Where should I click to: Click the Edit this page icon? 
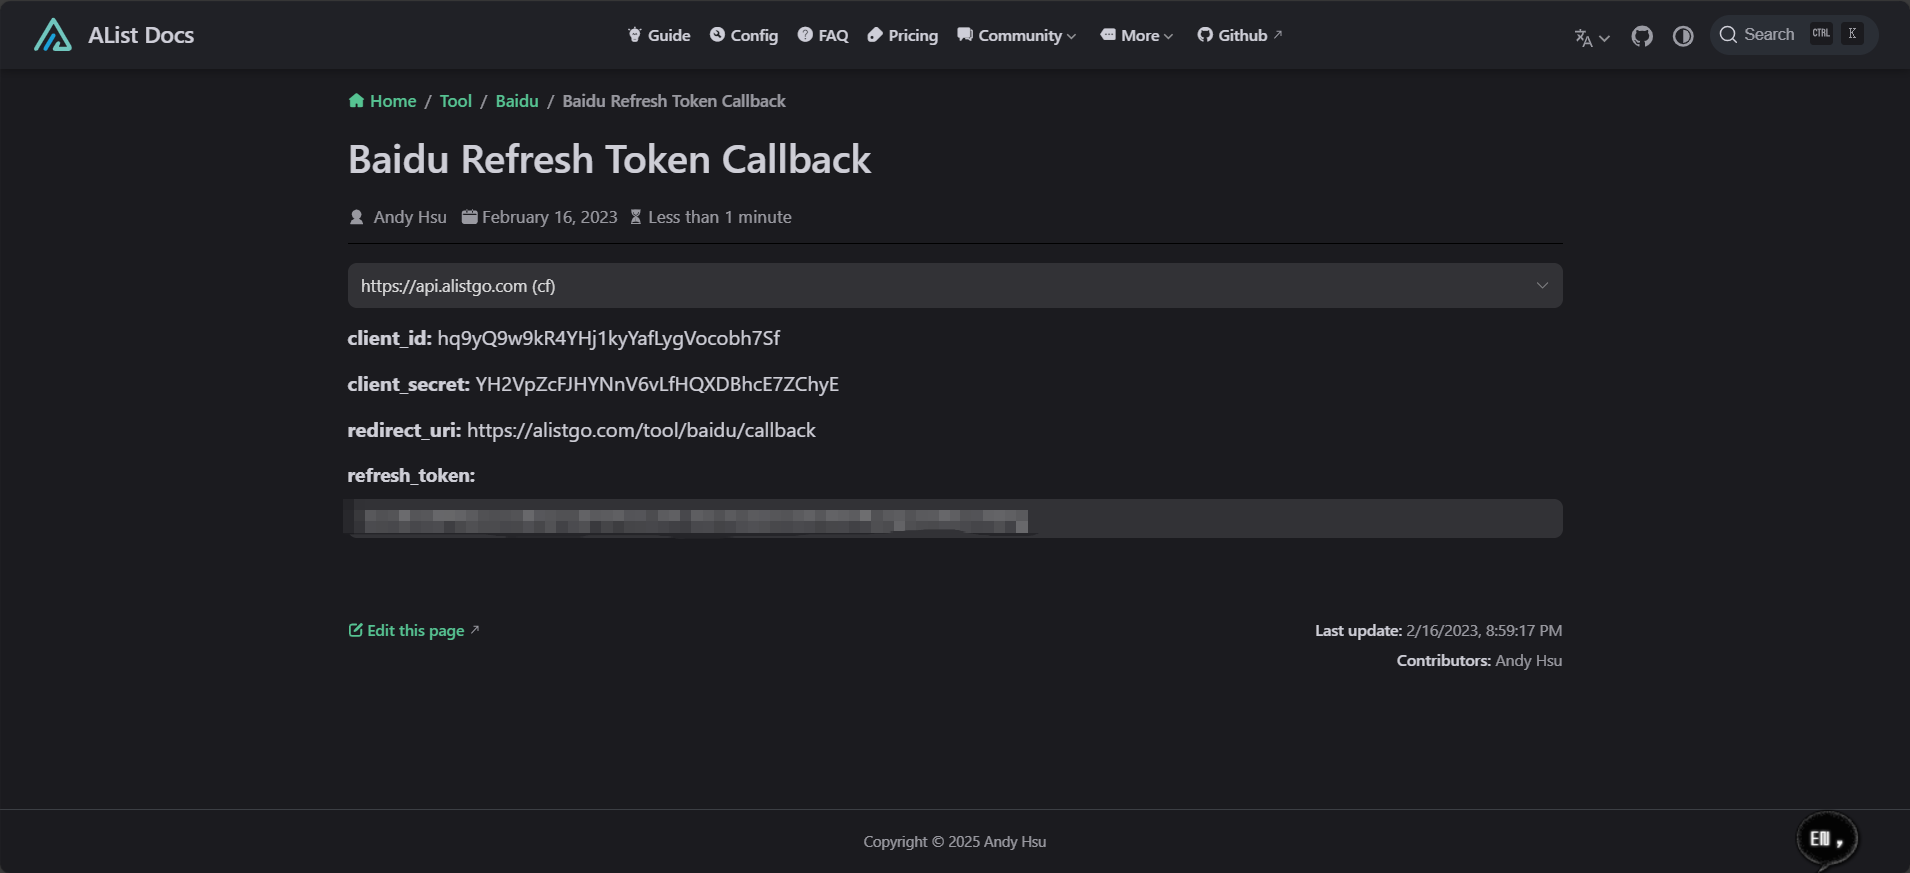click(355, 630)
